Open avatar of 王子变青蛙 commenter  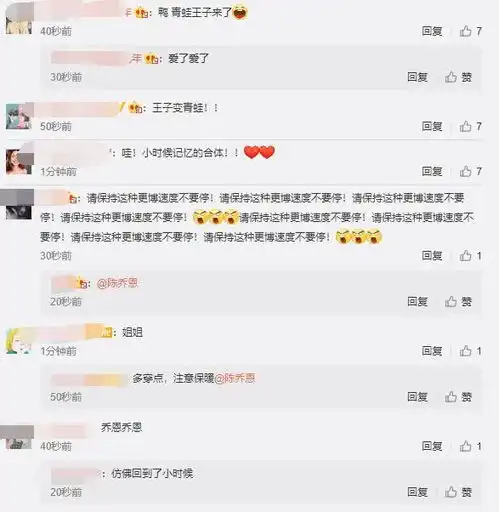[20, 116]
